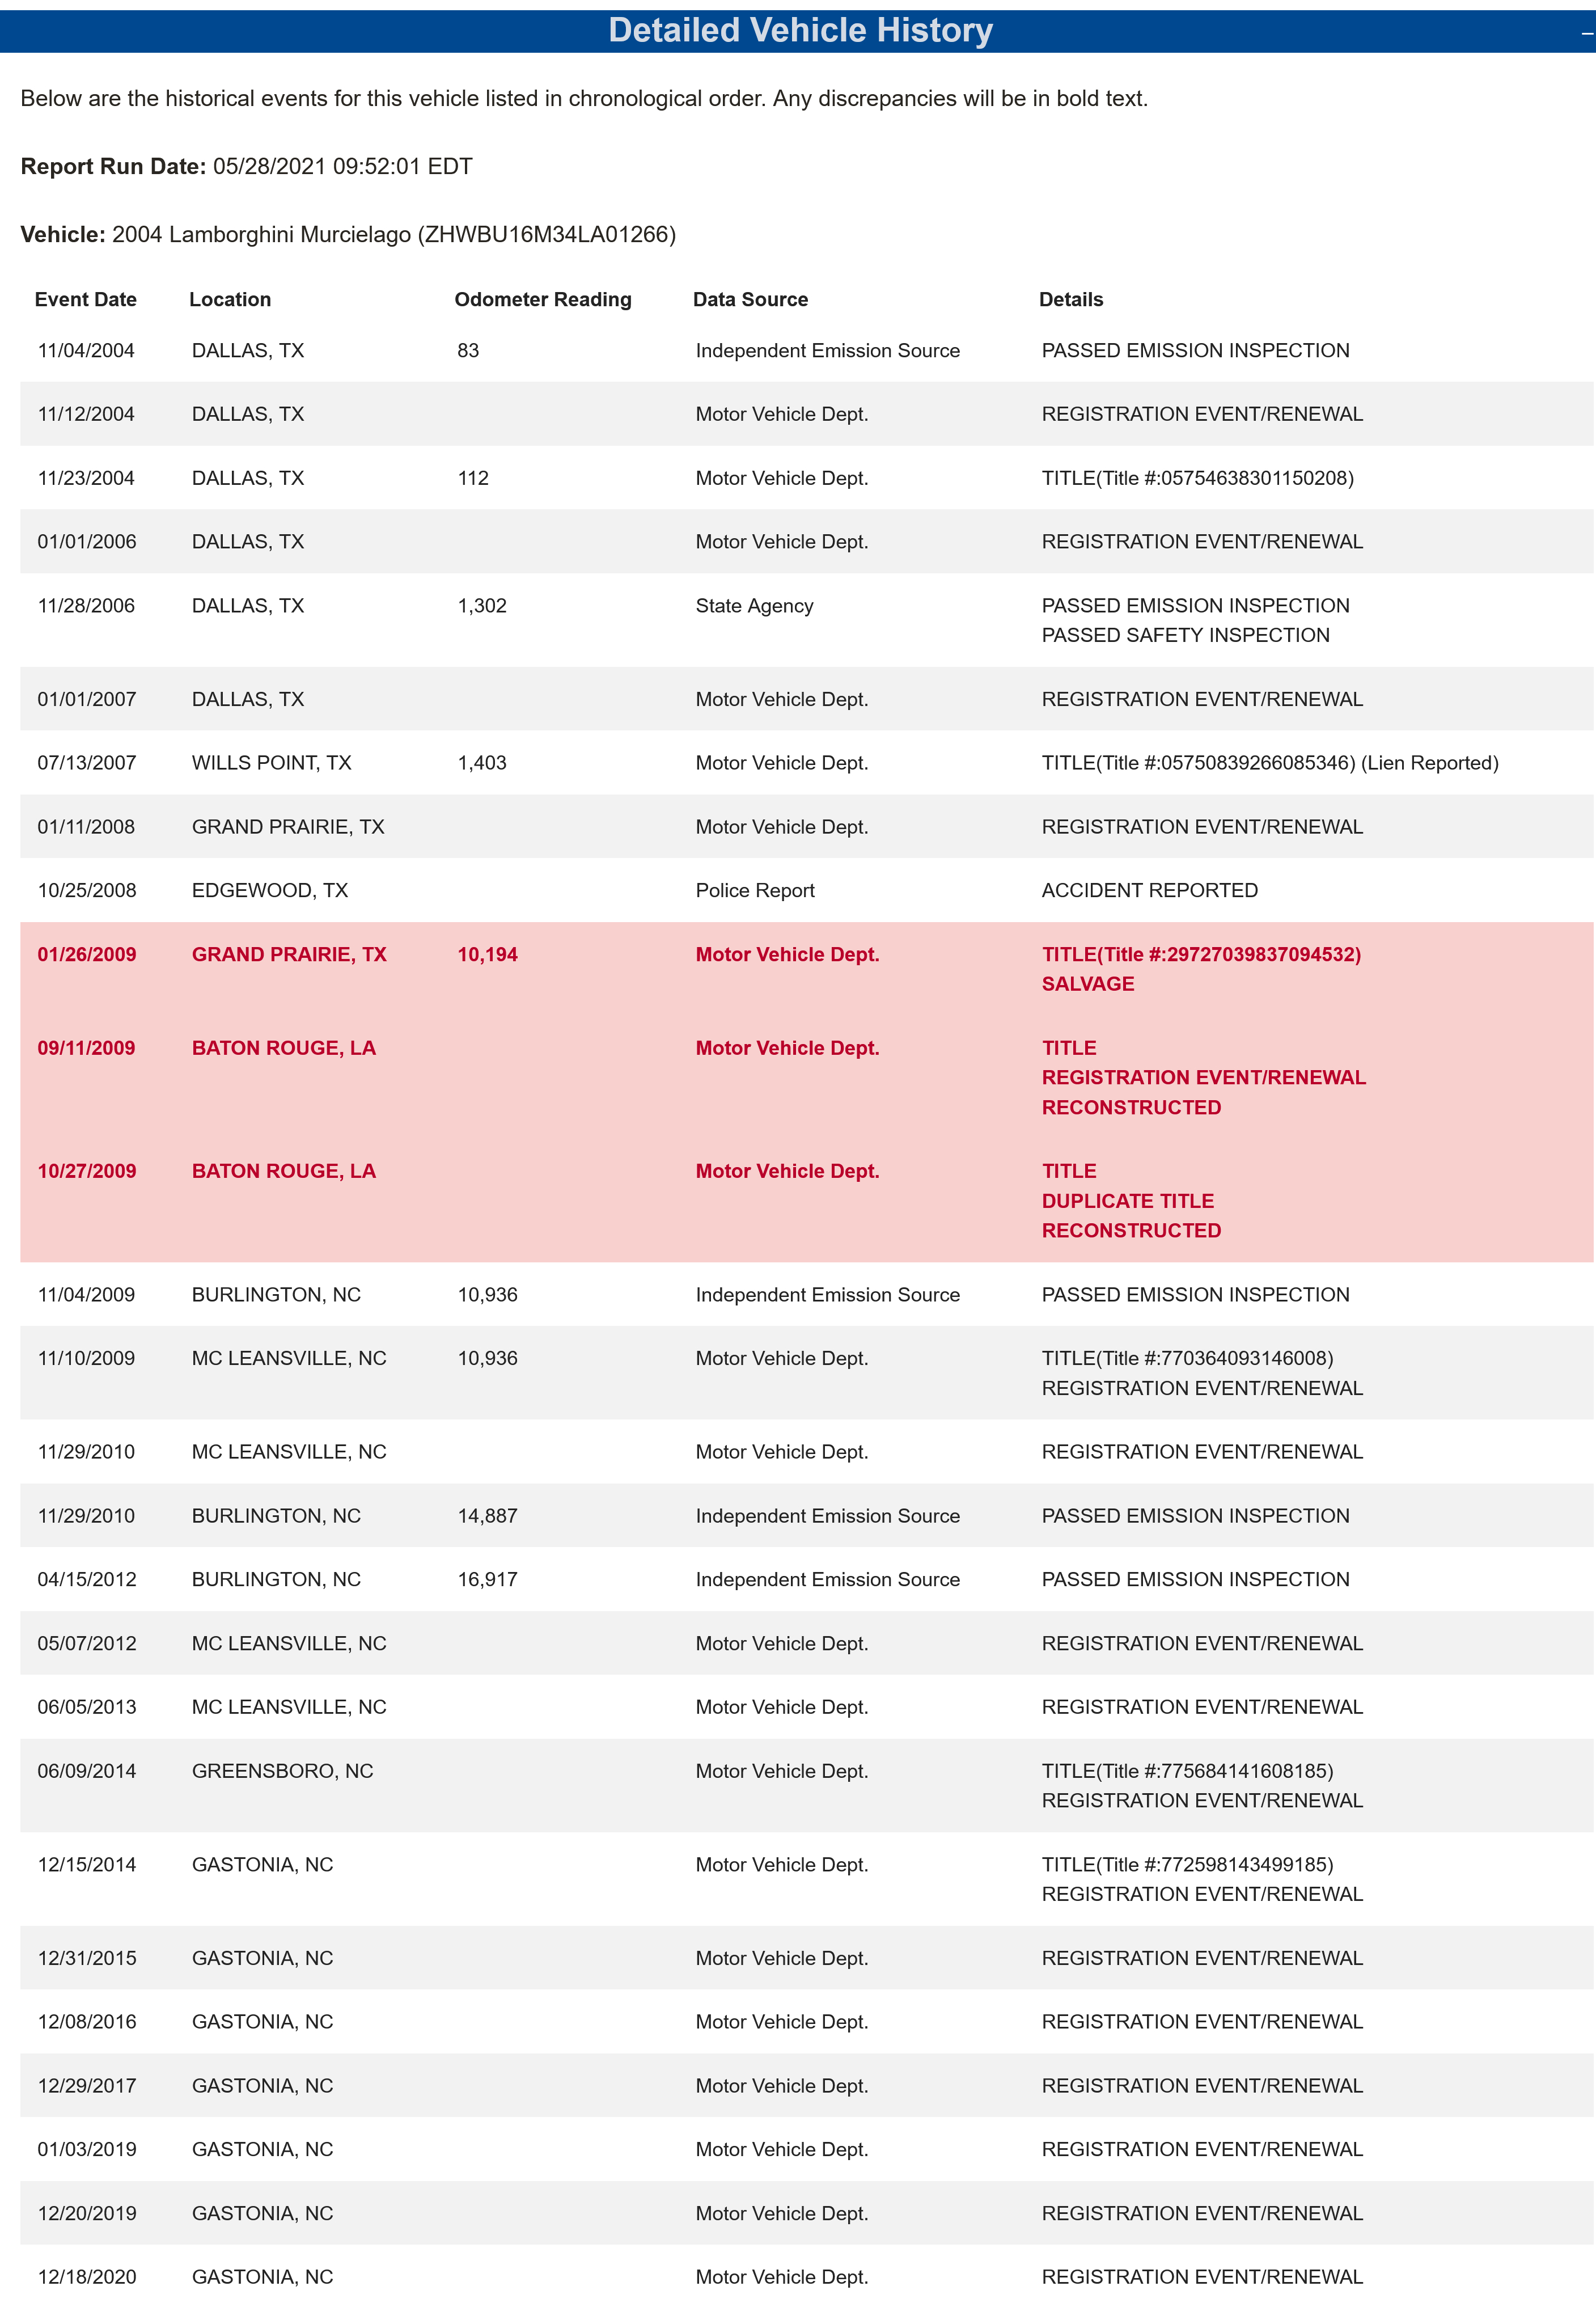Click the 16,917 odometer reading
This screenshot has width=1596, height=2303.
click(x=487, y=1579)
